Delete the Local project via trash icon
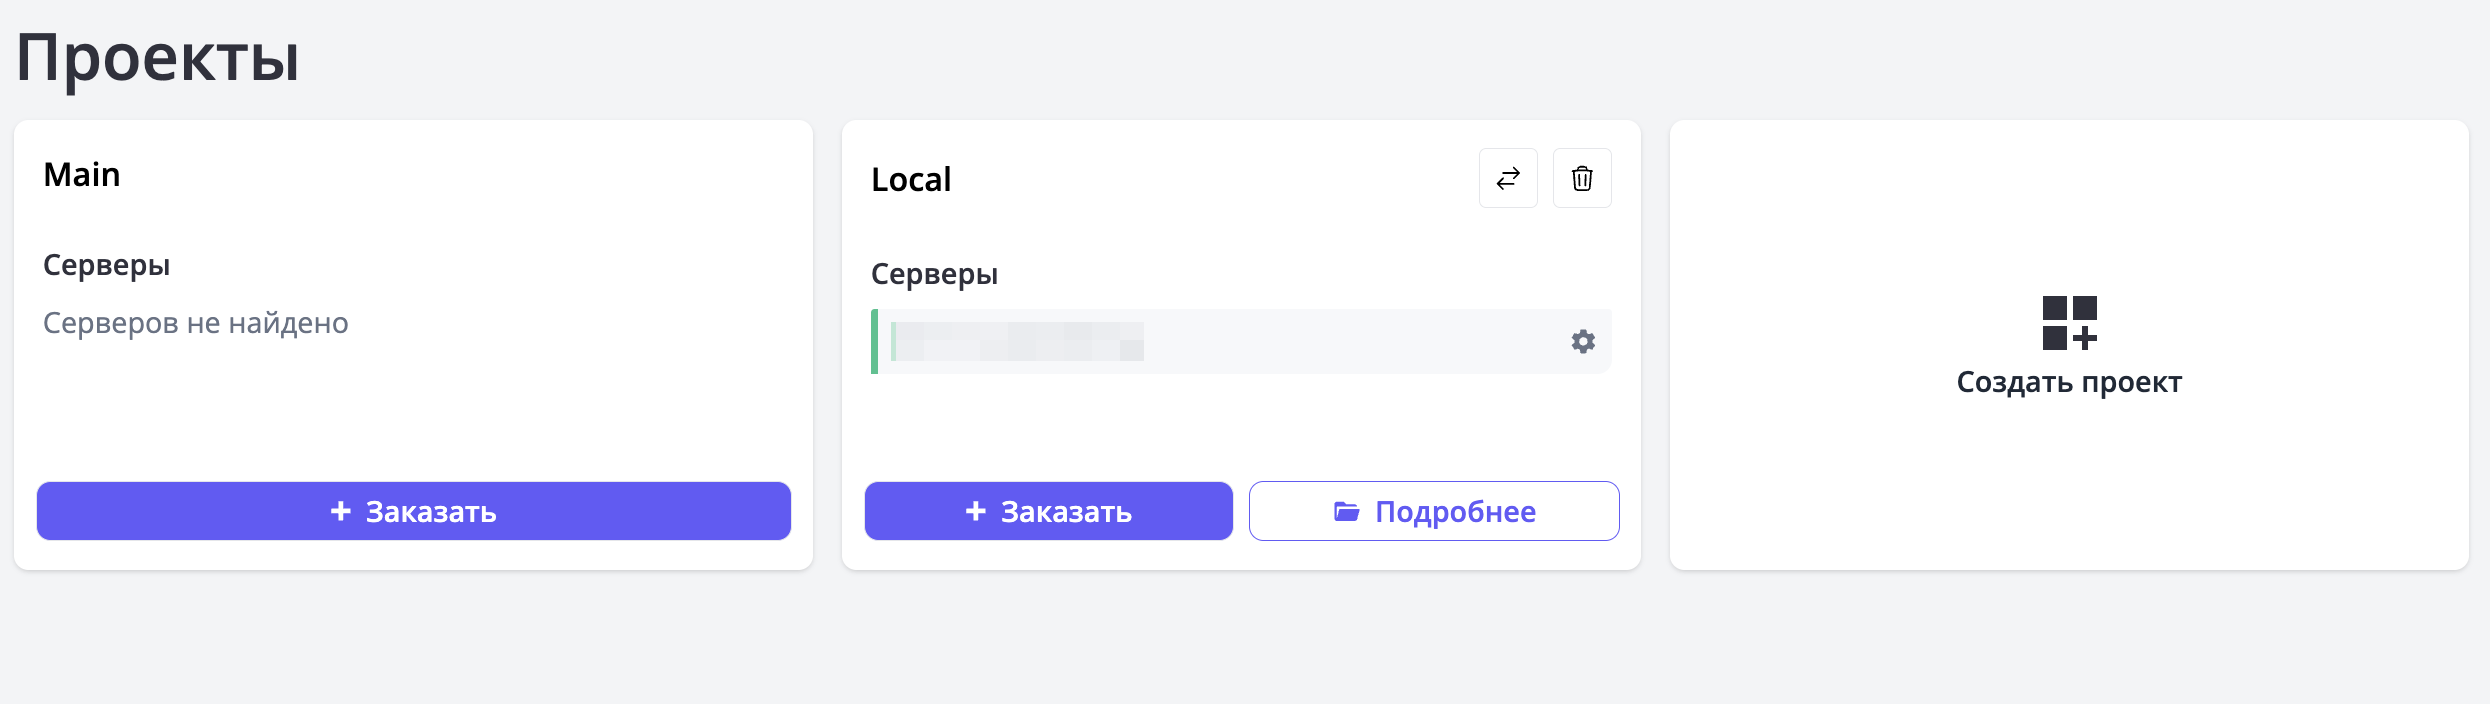Viewport: 2490px width, 704px height. point(1581,178)
